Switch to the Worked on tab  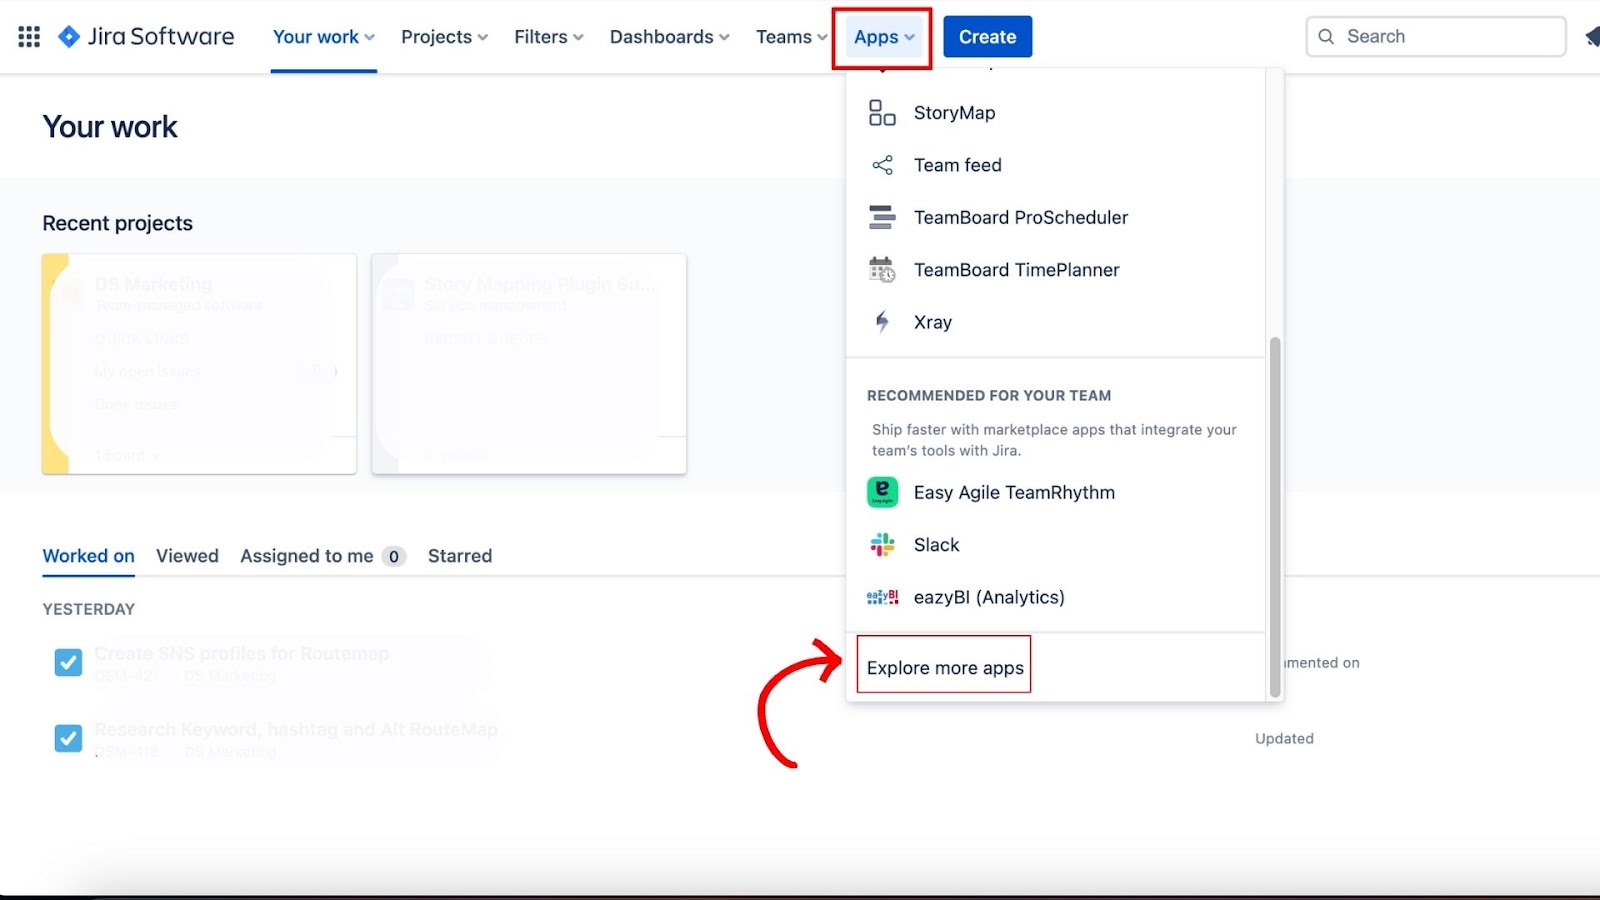(x=88, y=556)
